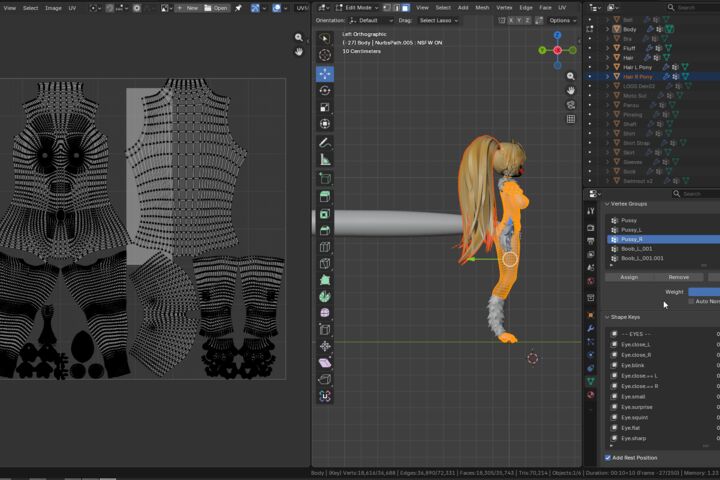The image size is (720, 480).
Task: Click the outliner Search field
Action: click(x=692, y=8)
